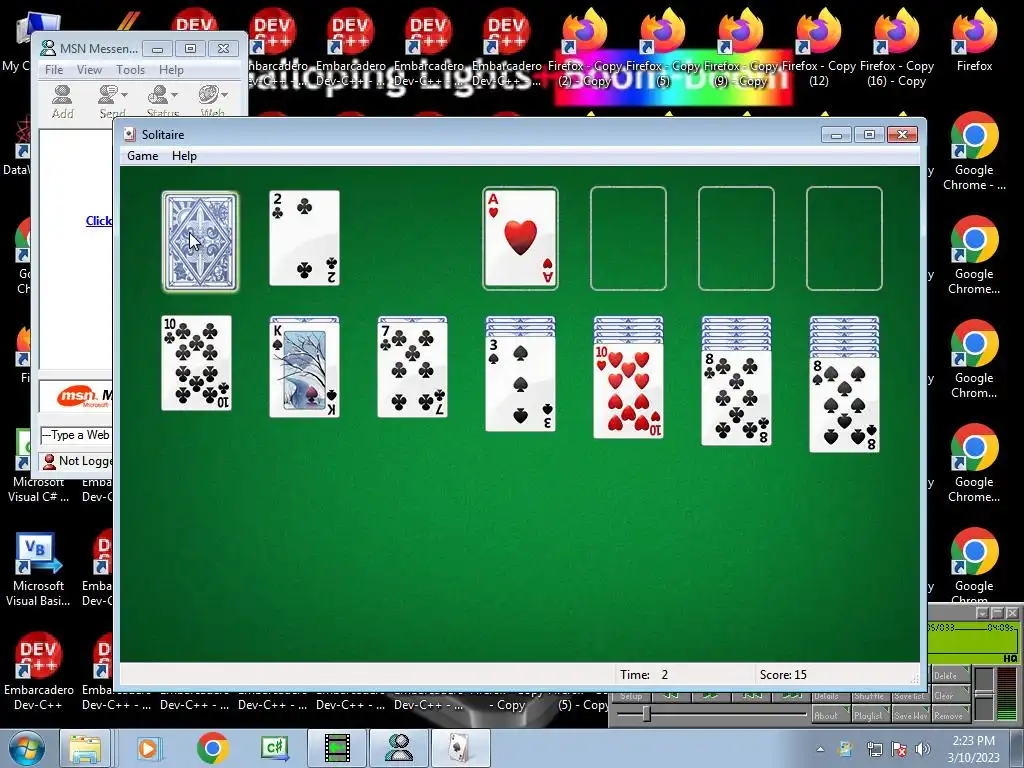Select the 10 of hearts card
1024x768 pixels.
[628, 391]
